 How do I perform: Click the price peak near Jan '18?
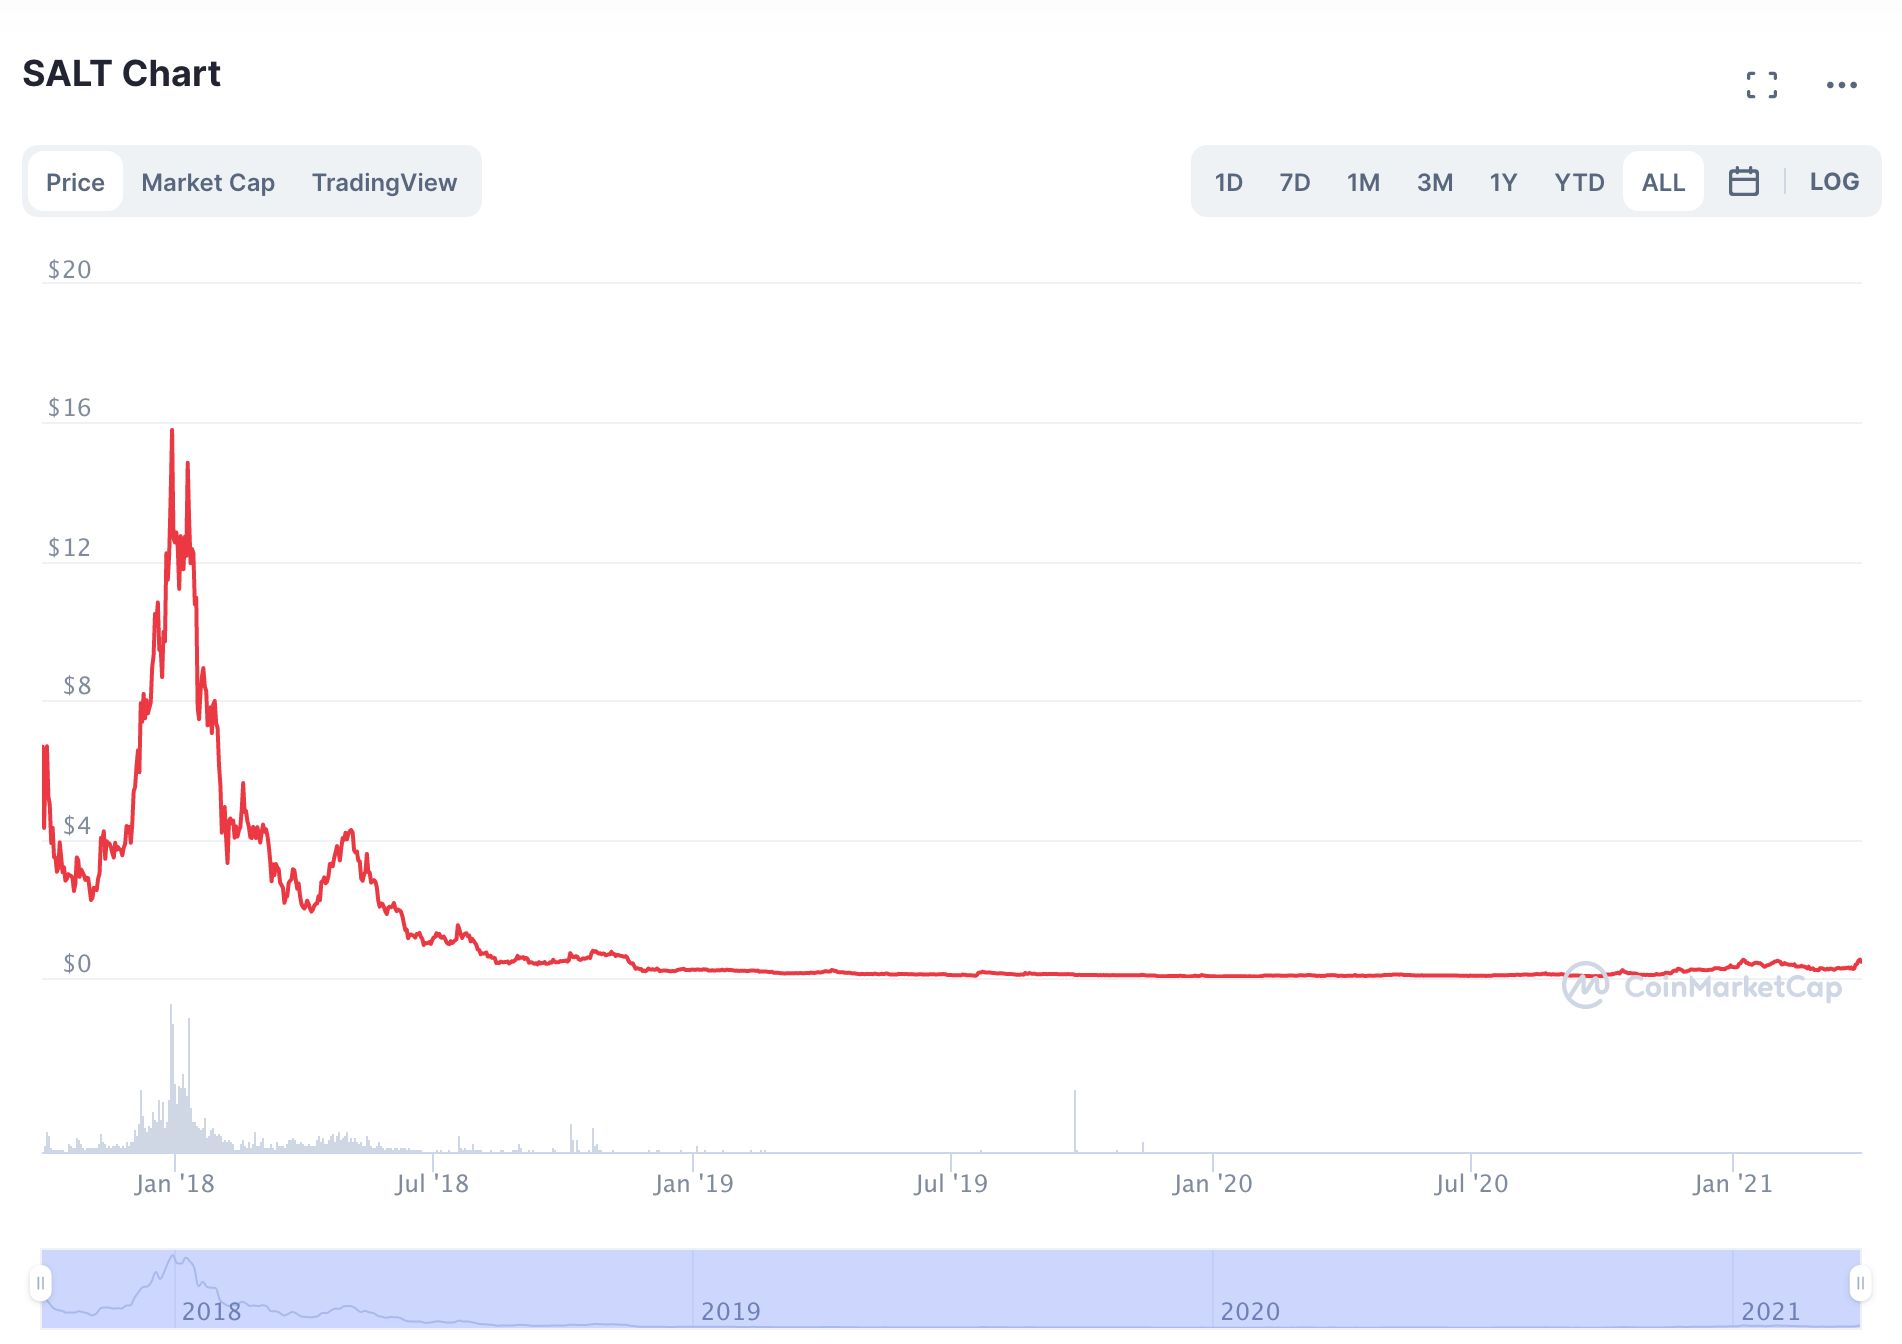click(x=172, y=432)
